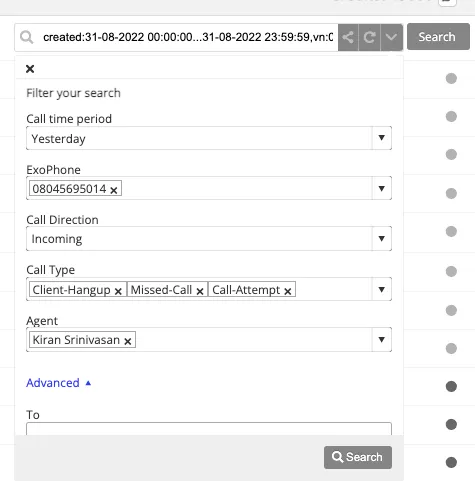Collapse the Advanced section
This screenshot has width=475, height=481.
pyautogui.click(x=59, y=383)
